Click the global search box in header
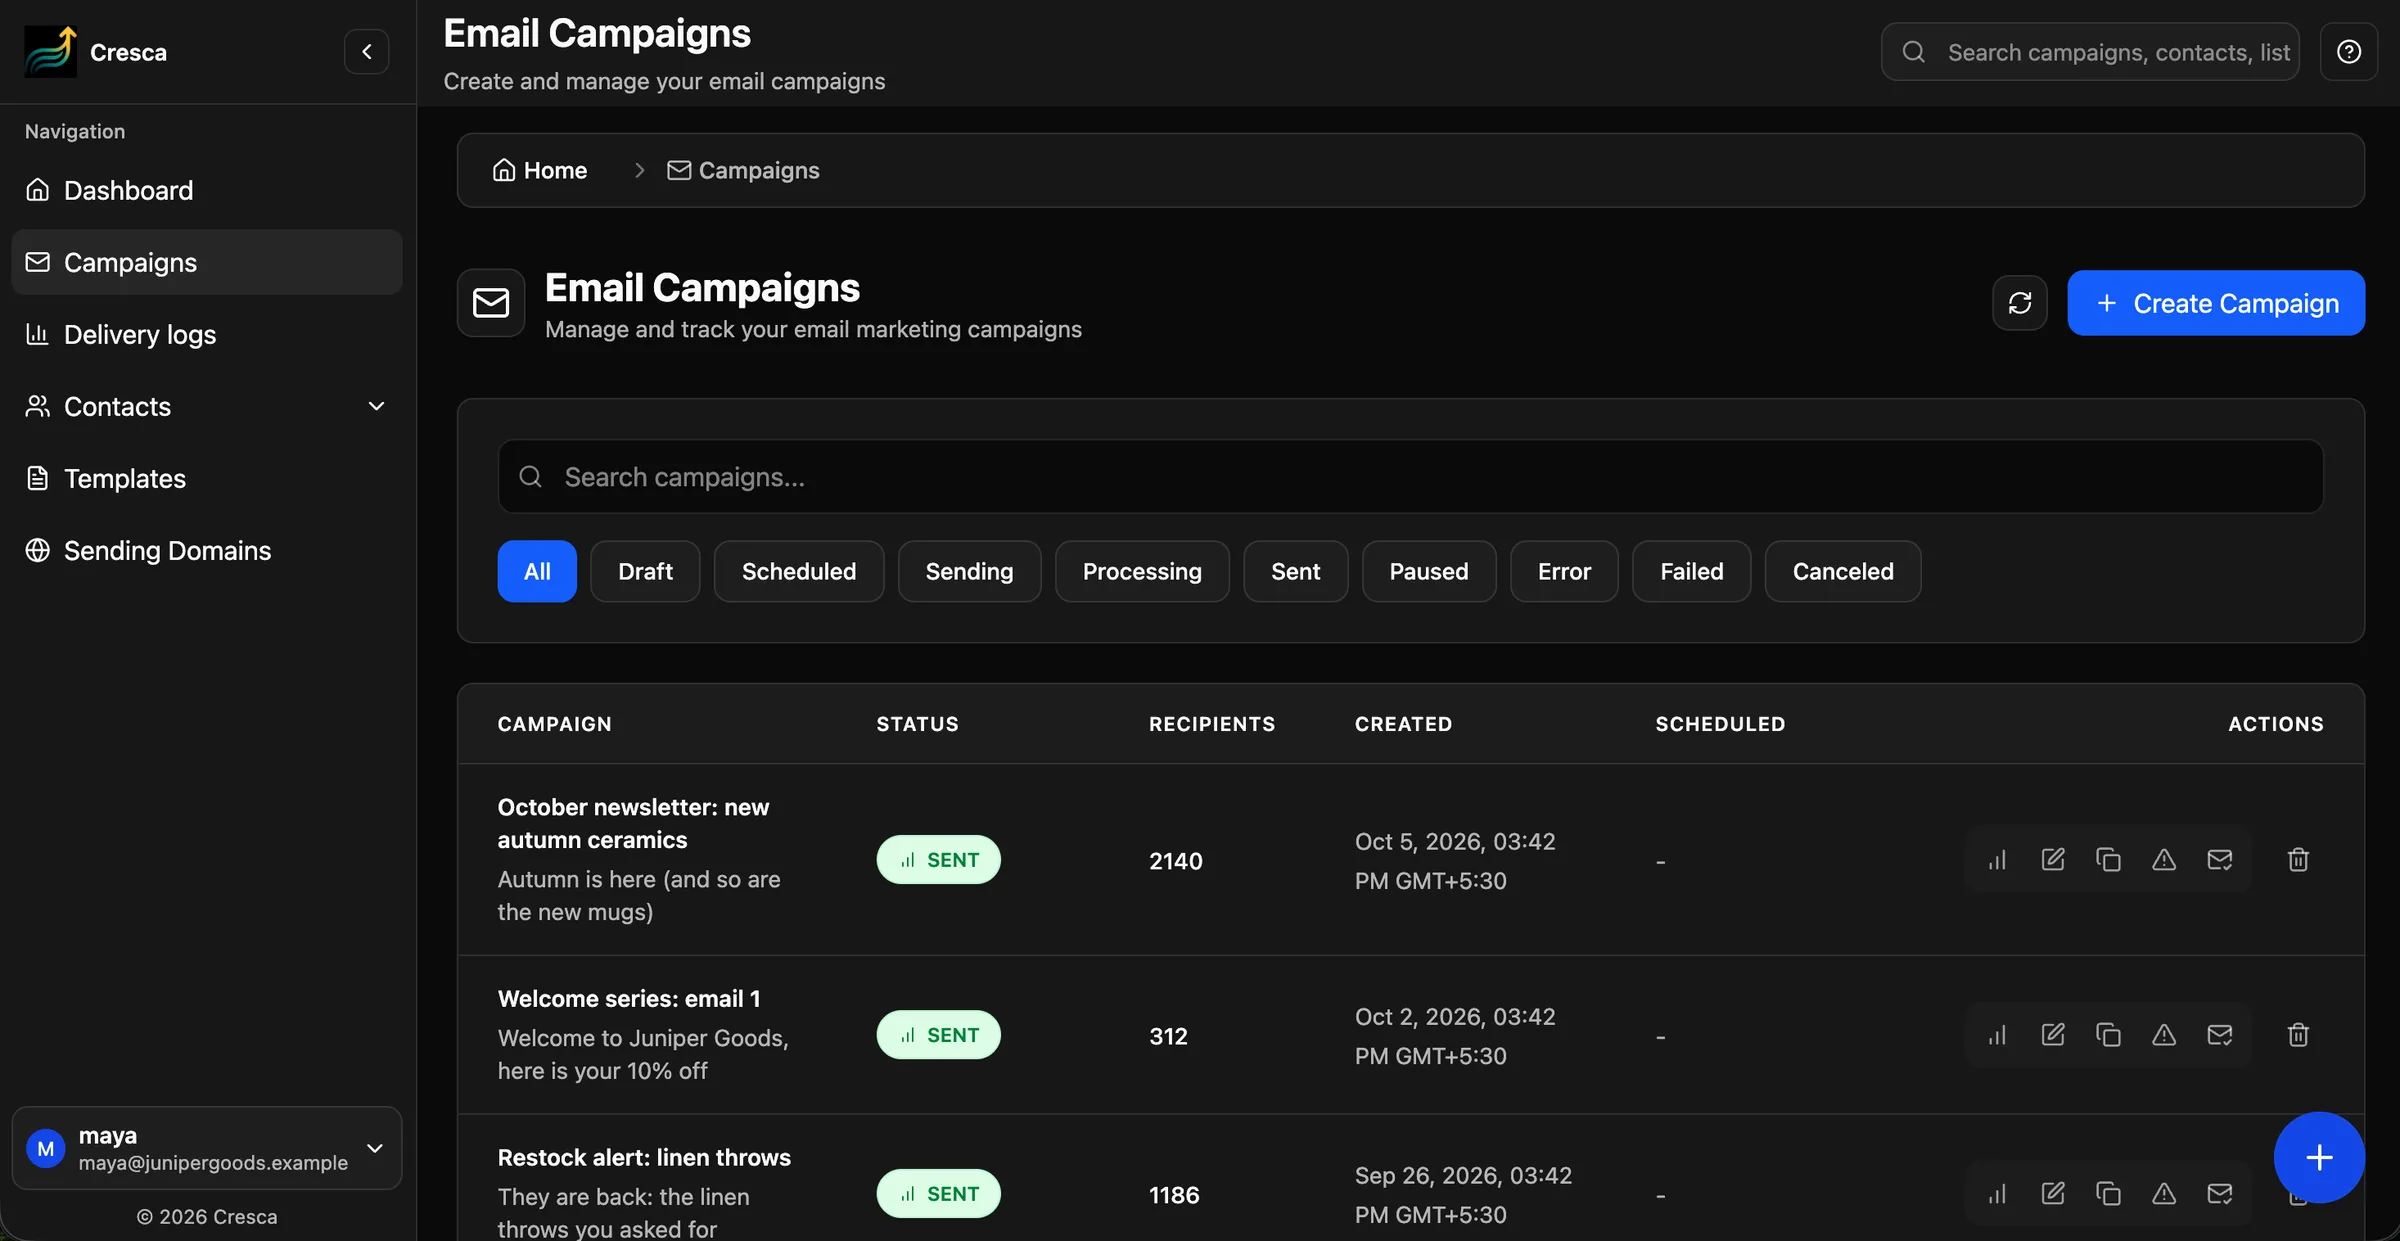The image size is (2400, 1241). [x=2090, y=52]
